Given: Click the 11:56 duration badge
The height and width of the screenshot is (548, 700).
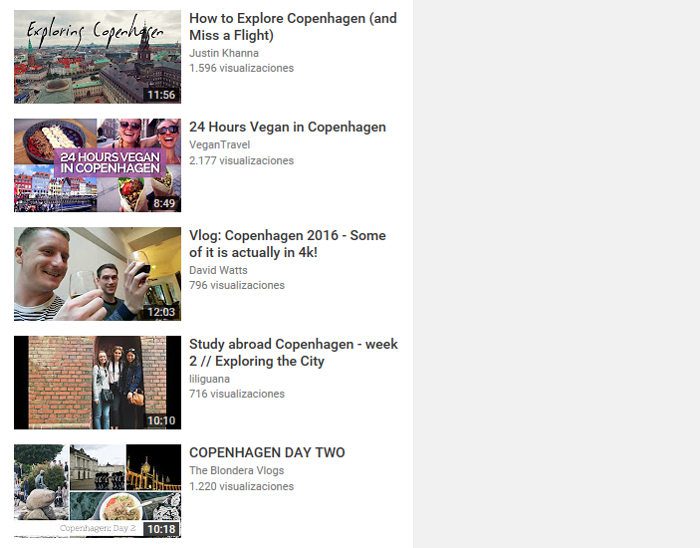Looking at the screenshot, I should click(x=161, y=95).
